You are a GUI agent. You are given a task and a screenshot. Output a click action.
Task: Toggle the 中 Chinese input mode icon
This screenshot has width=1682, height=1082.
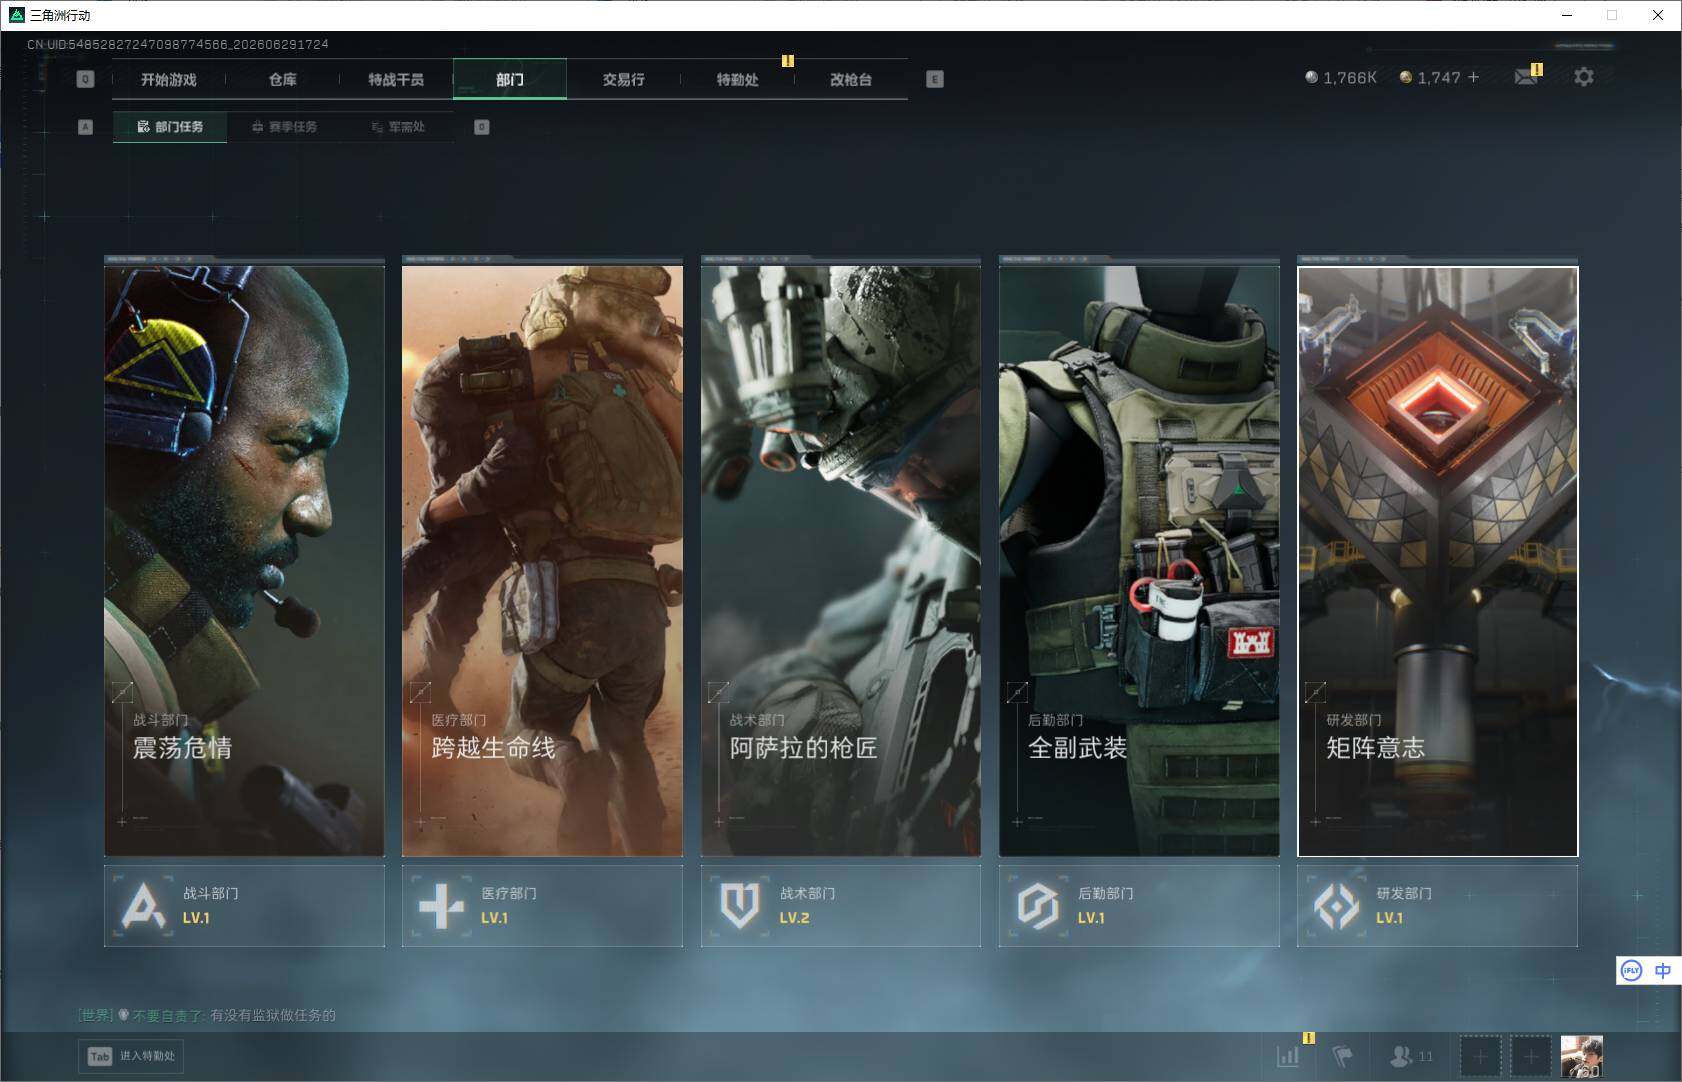pyautogui.click(x=1663, y=971)
